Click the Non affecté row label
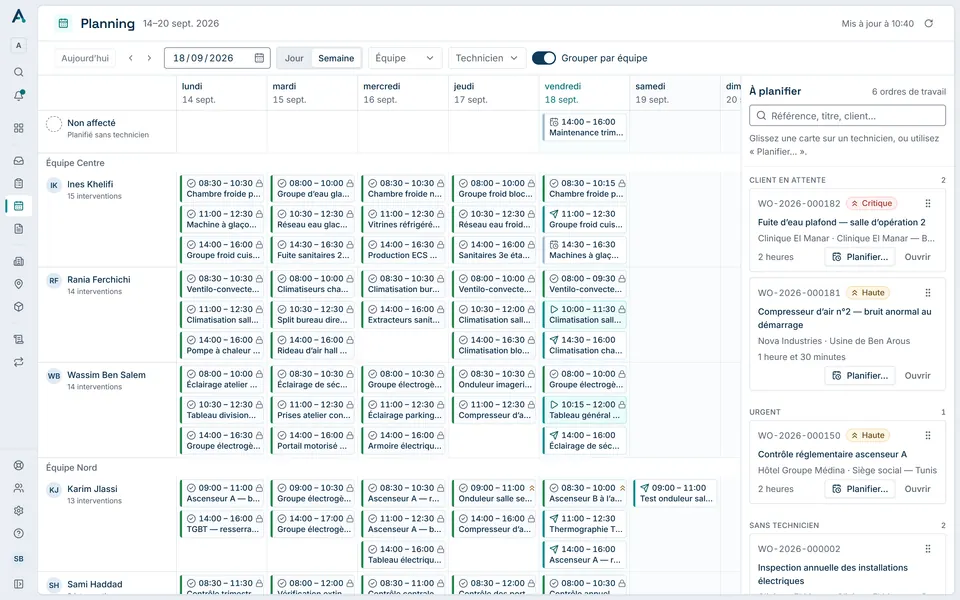This screenshot has height=600, width=960. coord(91,123)
